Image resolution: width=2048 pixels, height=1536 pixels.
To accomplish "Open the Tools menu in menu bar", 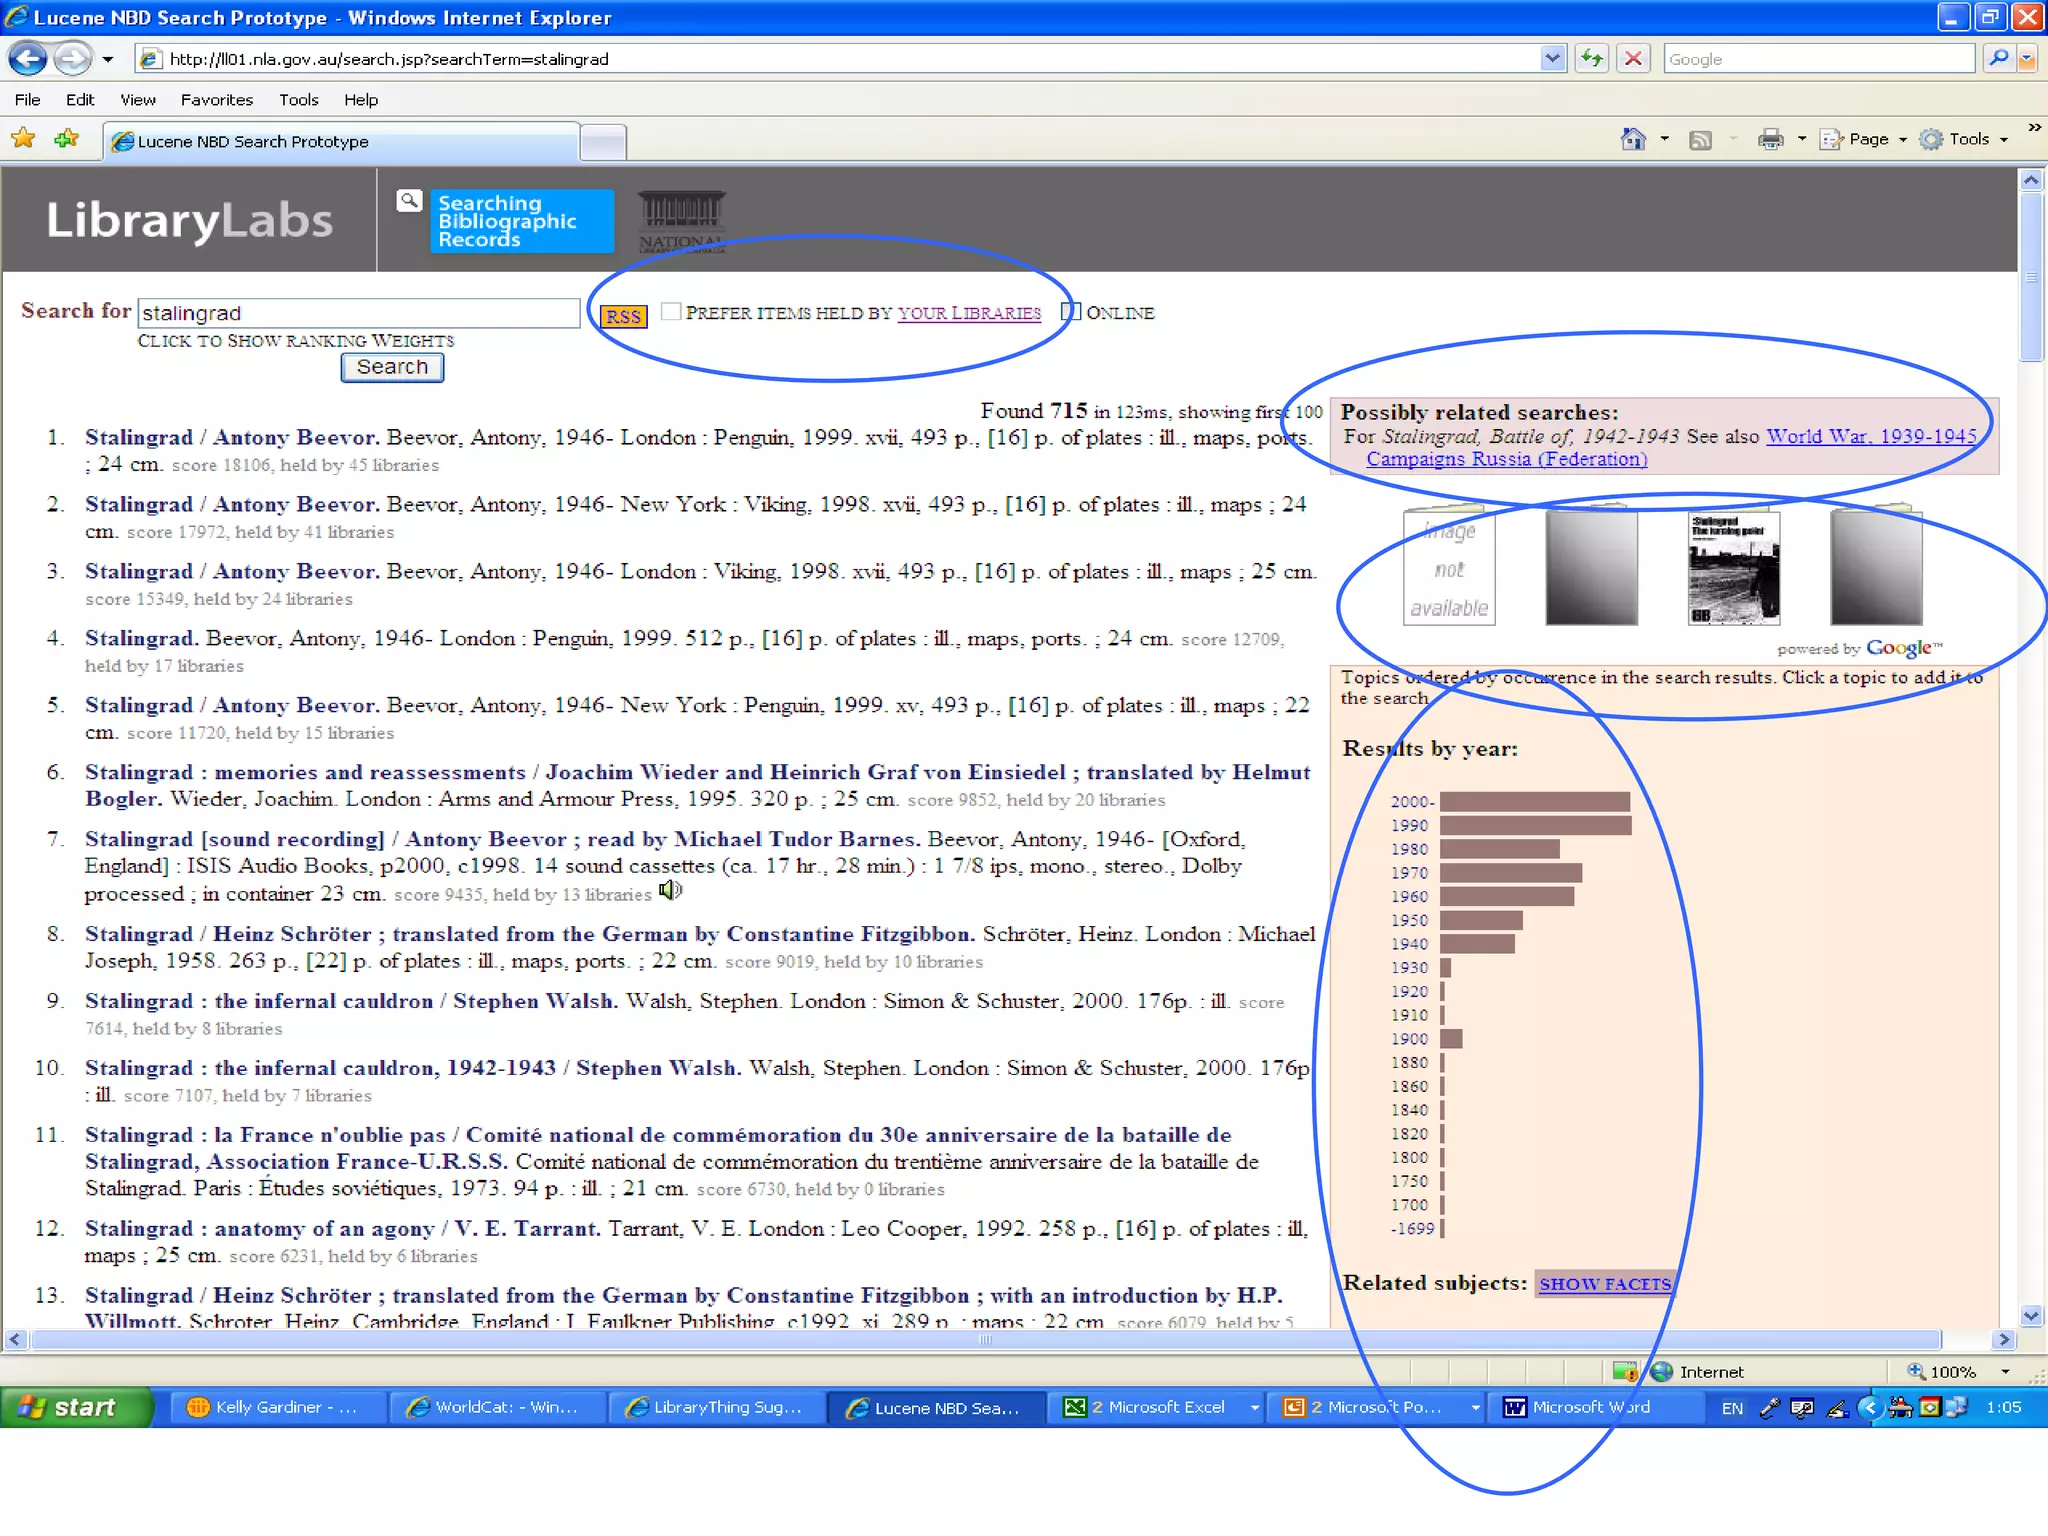I will click(x=298, y=100).
